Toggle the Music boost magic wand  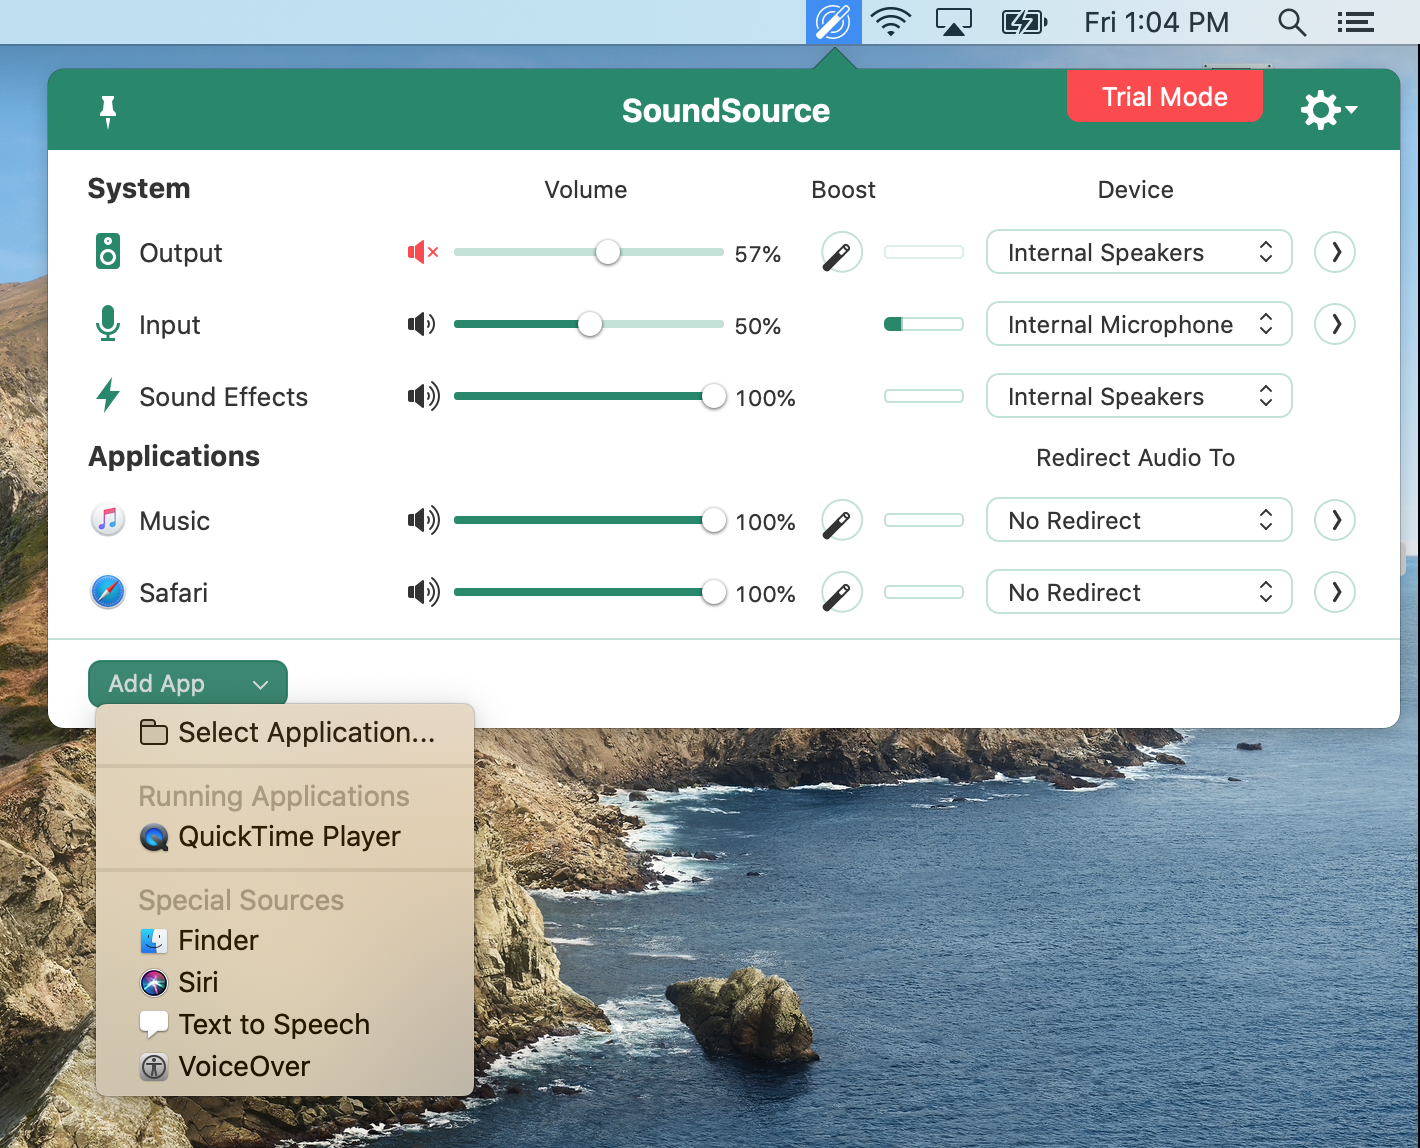click(842, 520)
